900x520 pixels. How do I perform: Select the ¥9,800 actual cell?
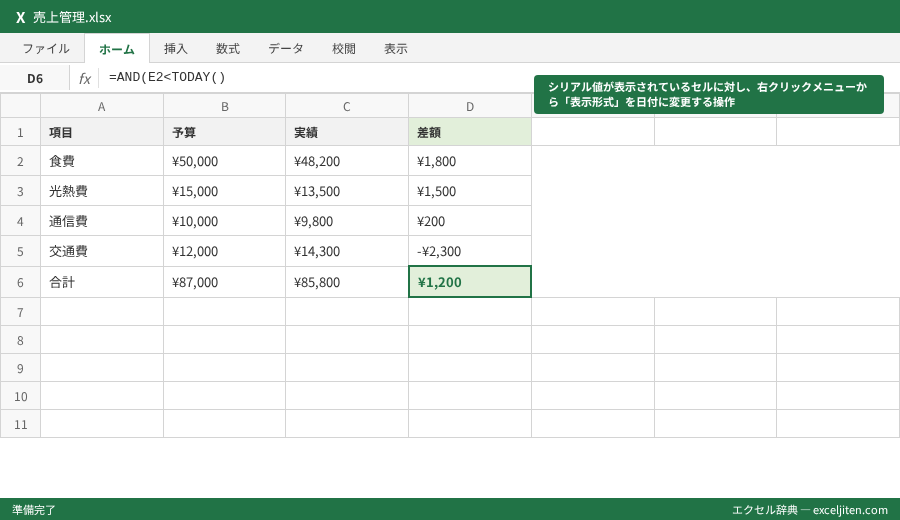(347, 220)
